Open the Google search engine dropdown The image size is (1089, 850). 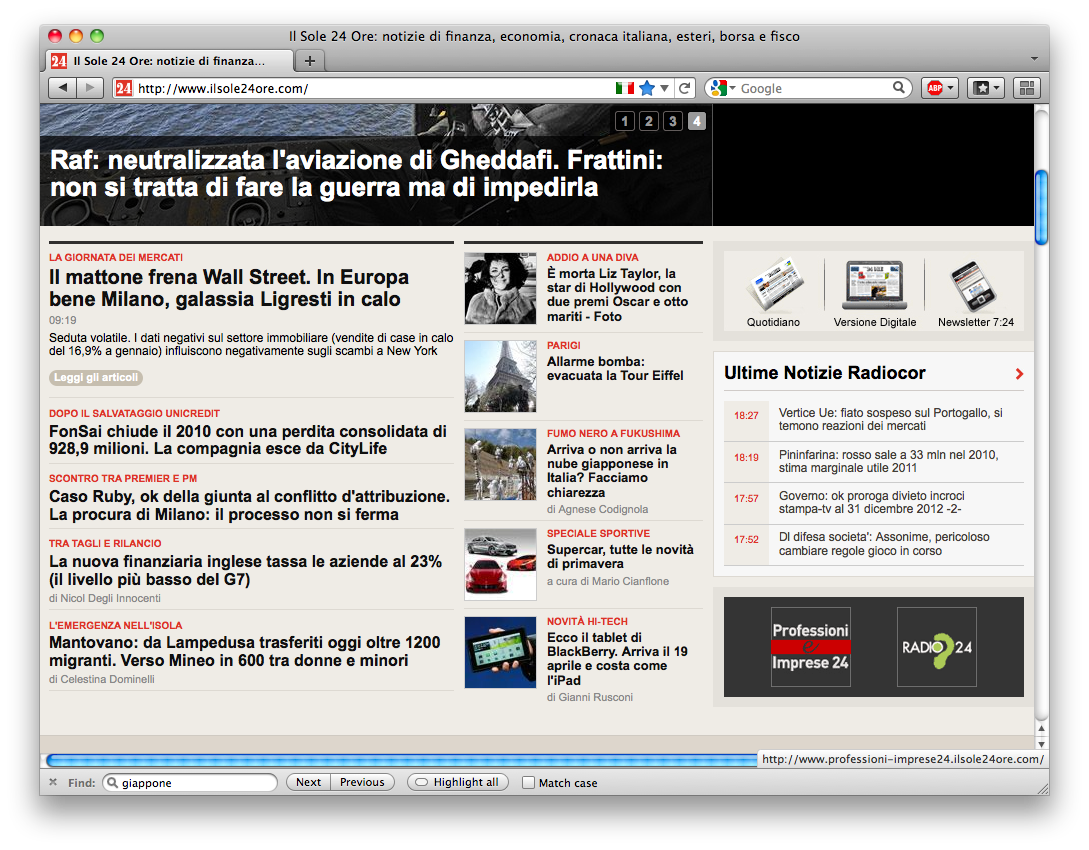[722, 88]
